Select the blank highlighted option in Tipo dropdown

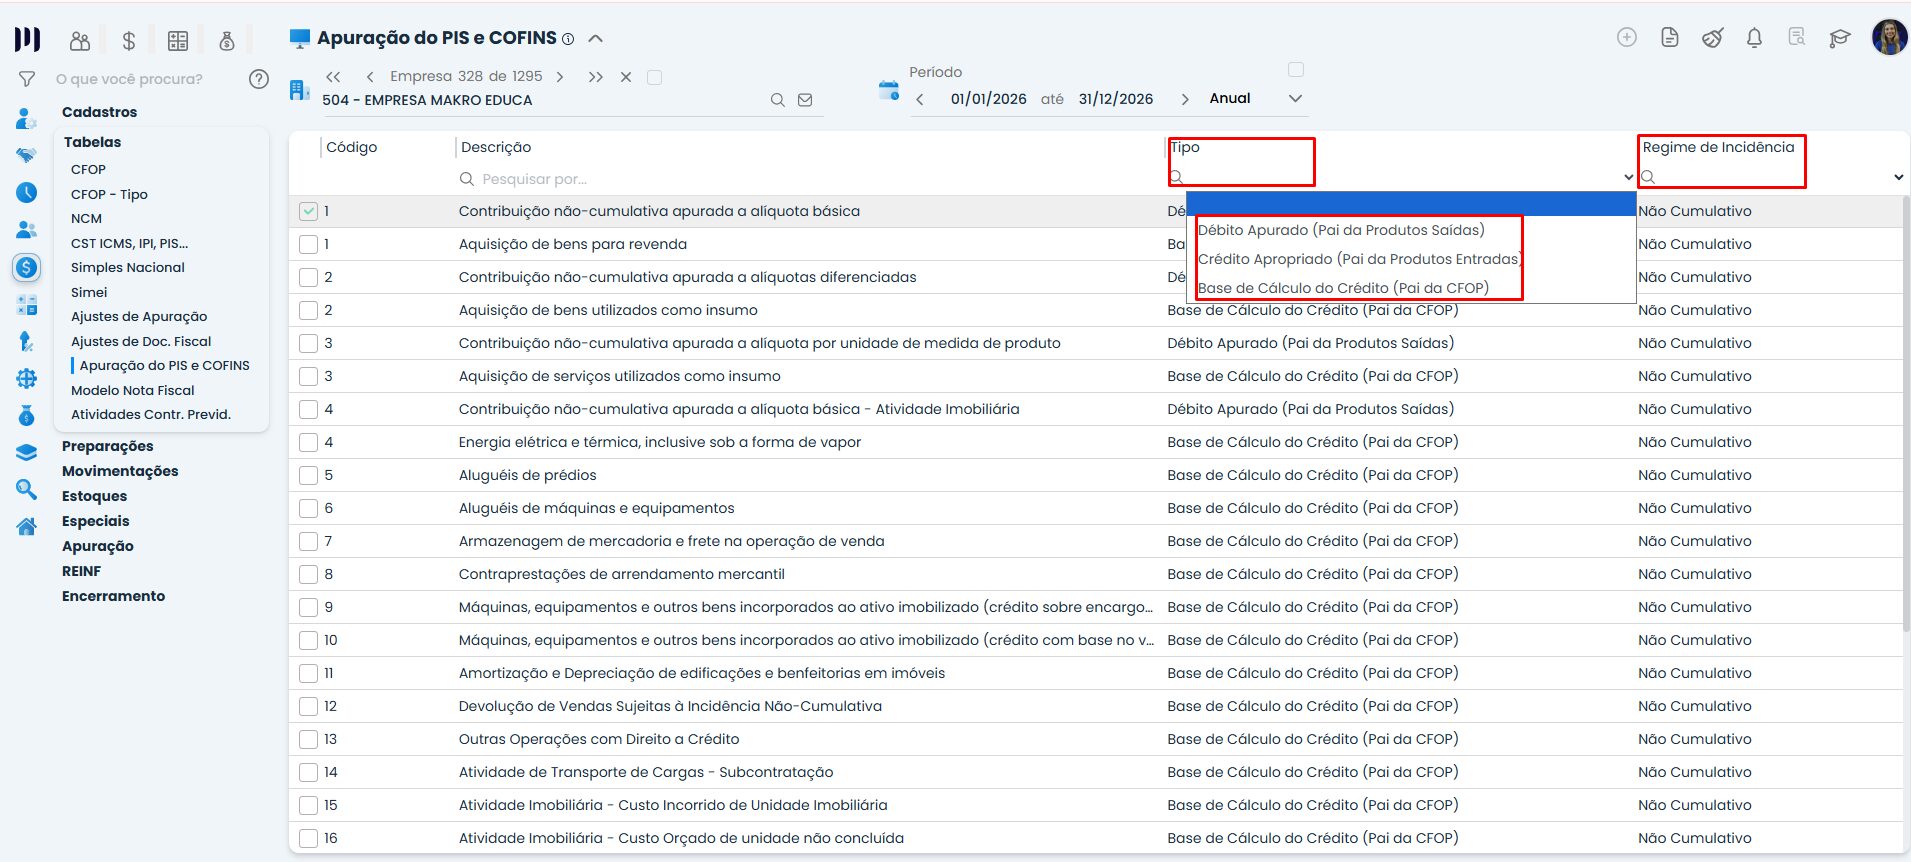(1411, 204)
